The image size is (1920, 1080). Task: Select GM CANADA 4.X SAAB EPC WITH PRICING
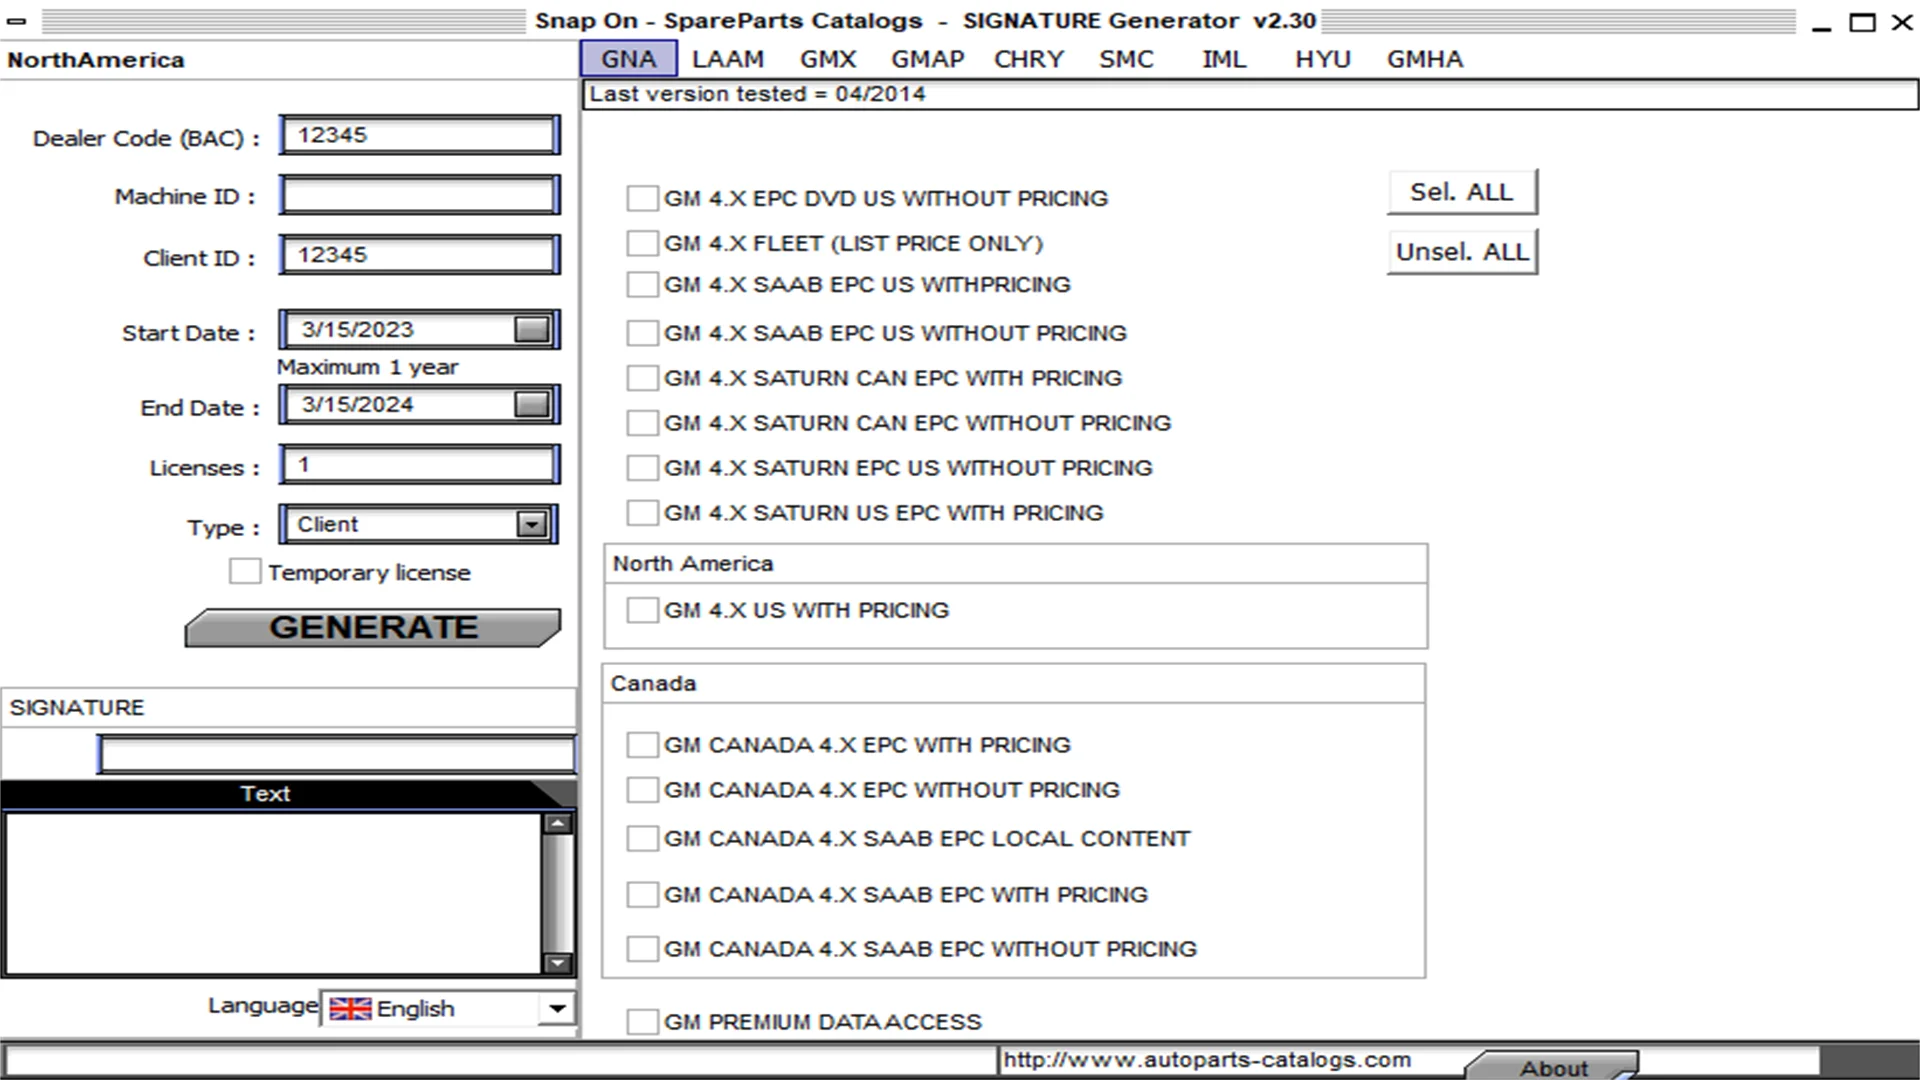click(642, 895)
